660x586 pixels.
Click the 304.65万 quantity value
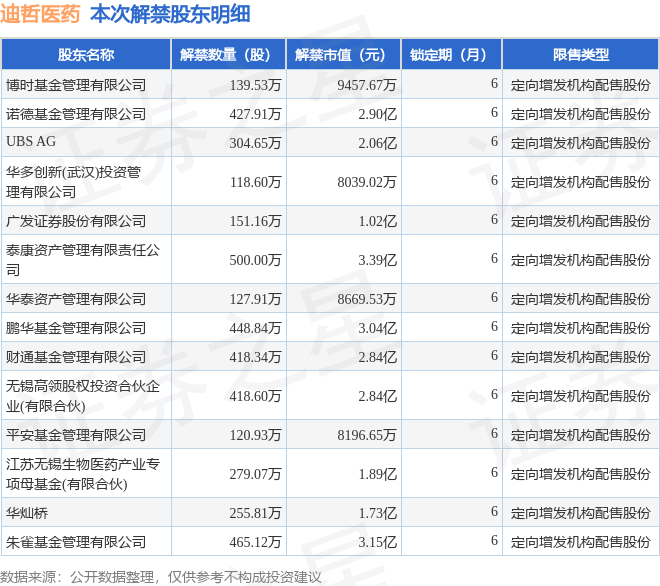255,144
